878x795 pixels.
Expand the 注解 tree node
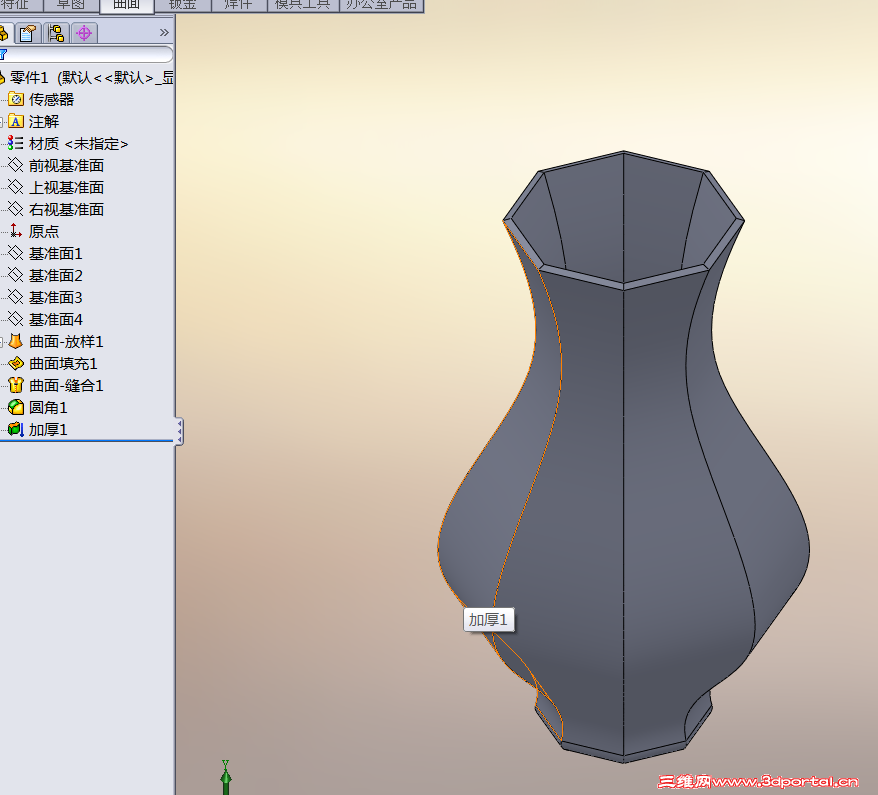[2, 121]
